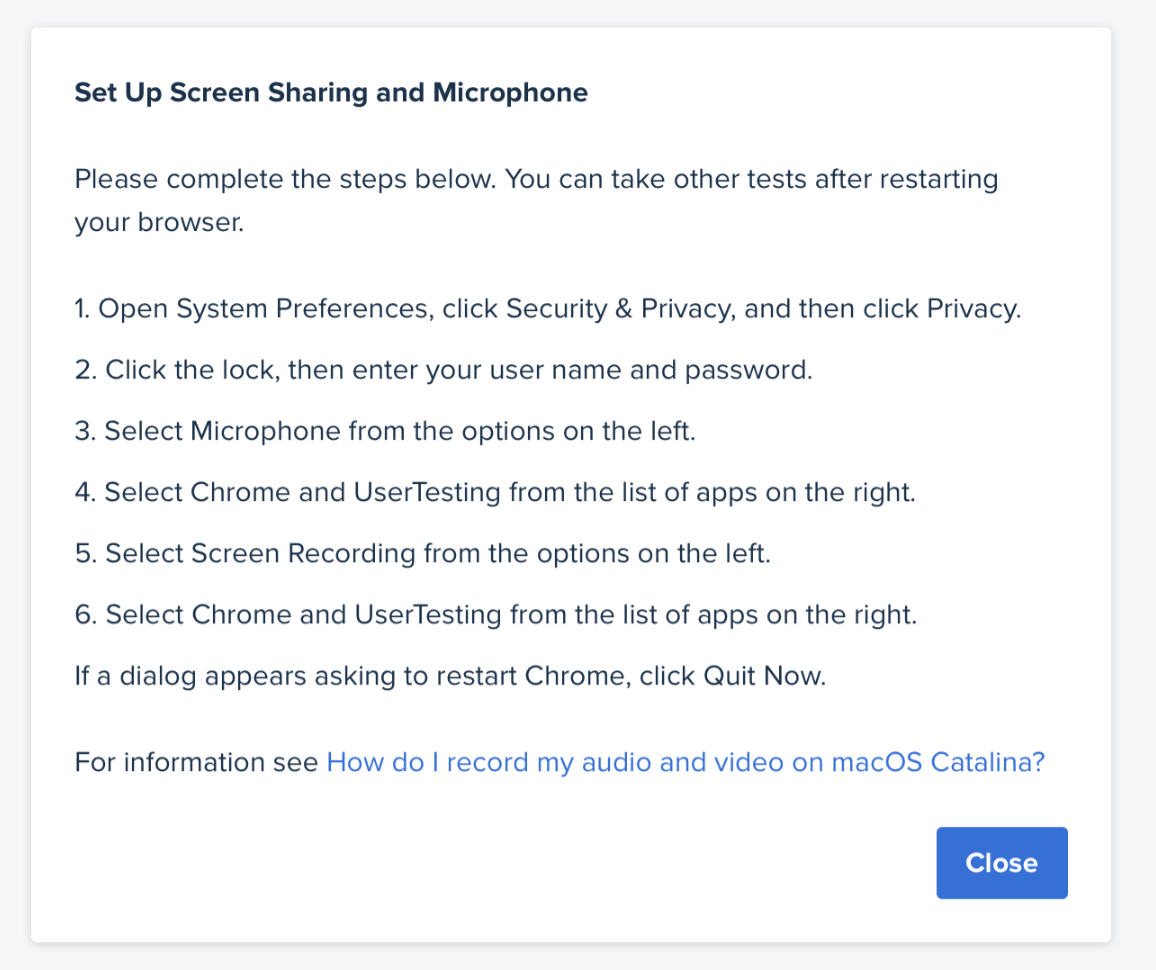Open the macOS Catalina audio and video help link
Image resolution: width=1156 pixels, height=970 pixels.
pos(686,762)
